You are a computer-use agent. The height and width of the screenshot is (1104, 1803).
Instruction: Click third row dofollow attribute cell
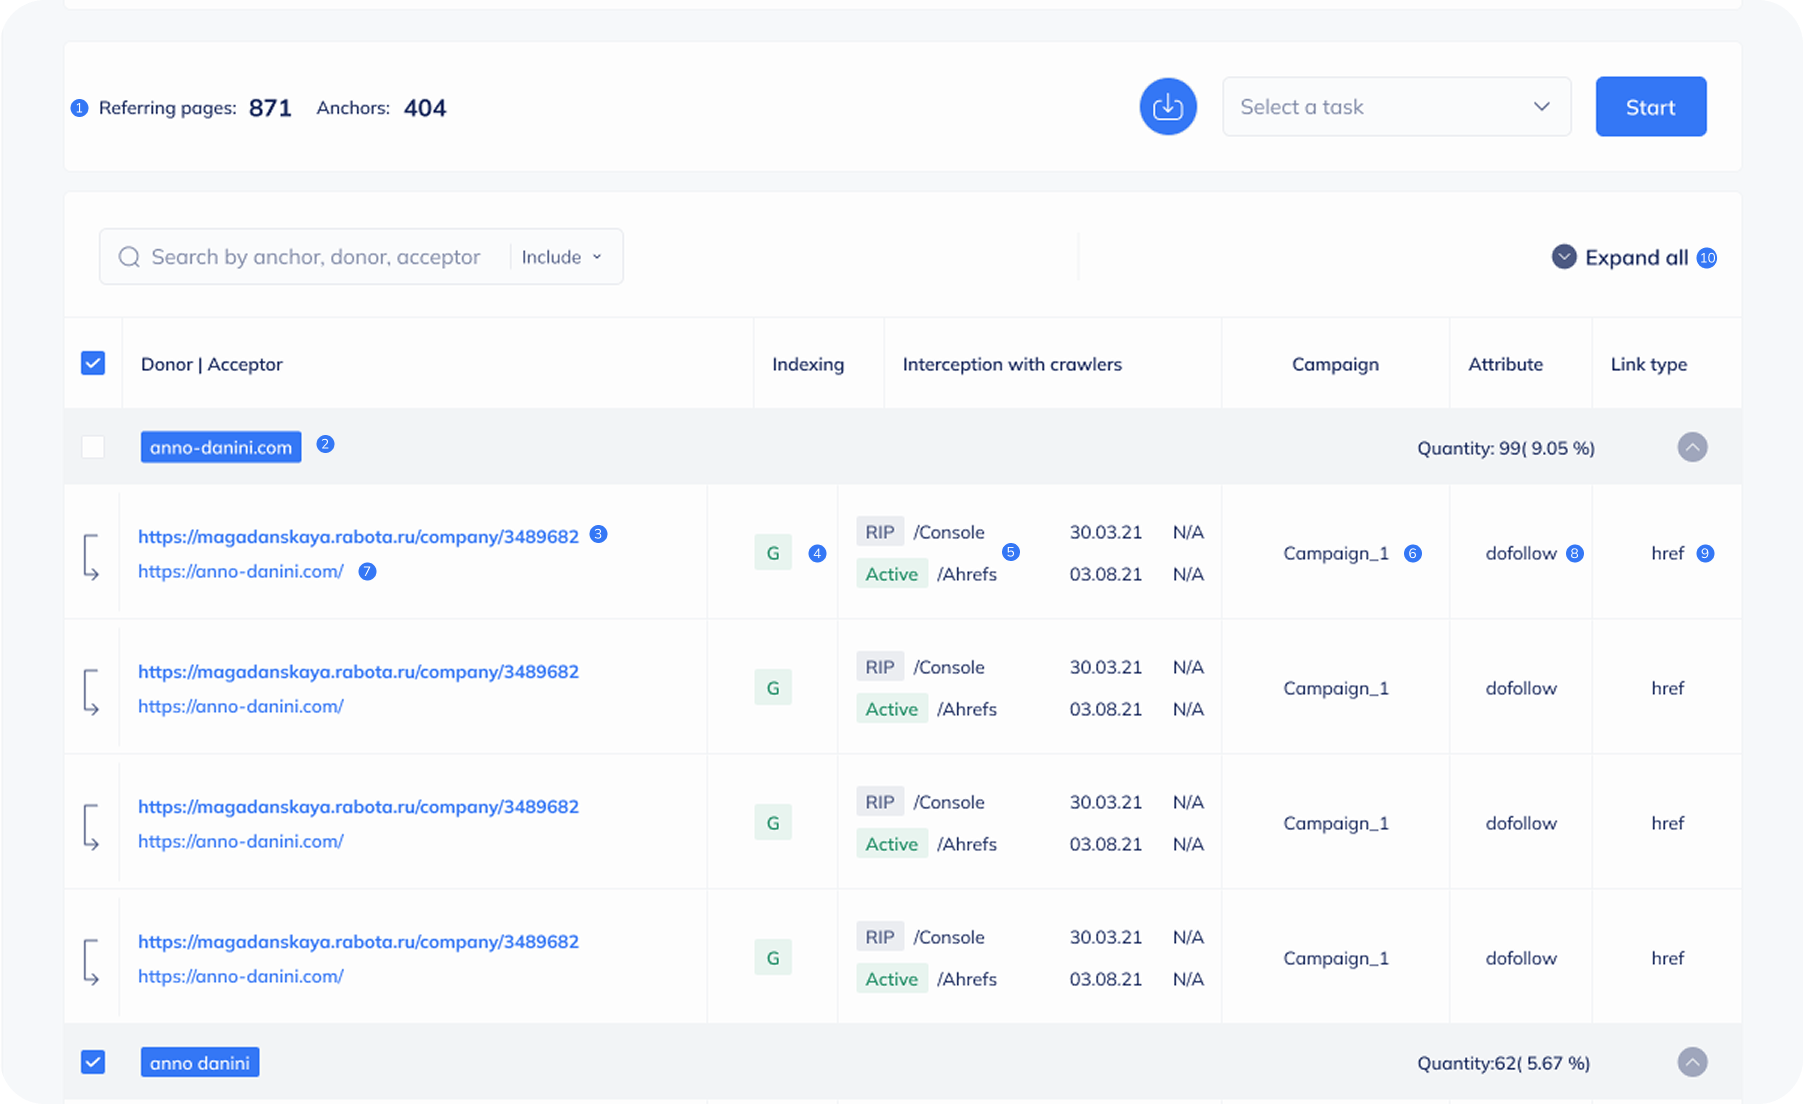click(1521, 823)
